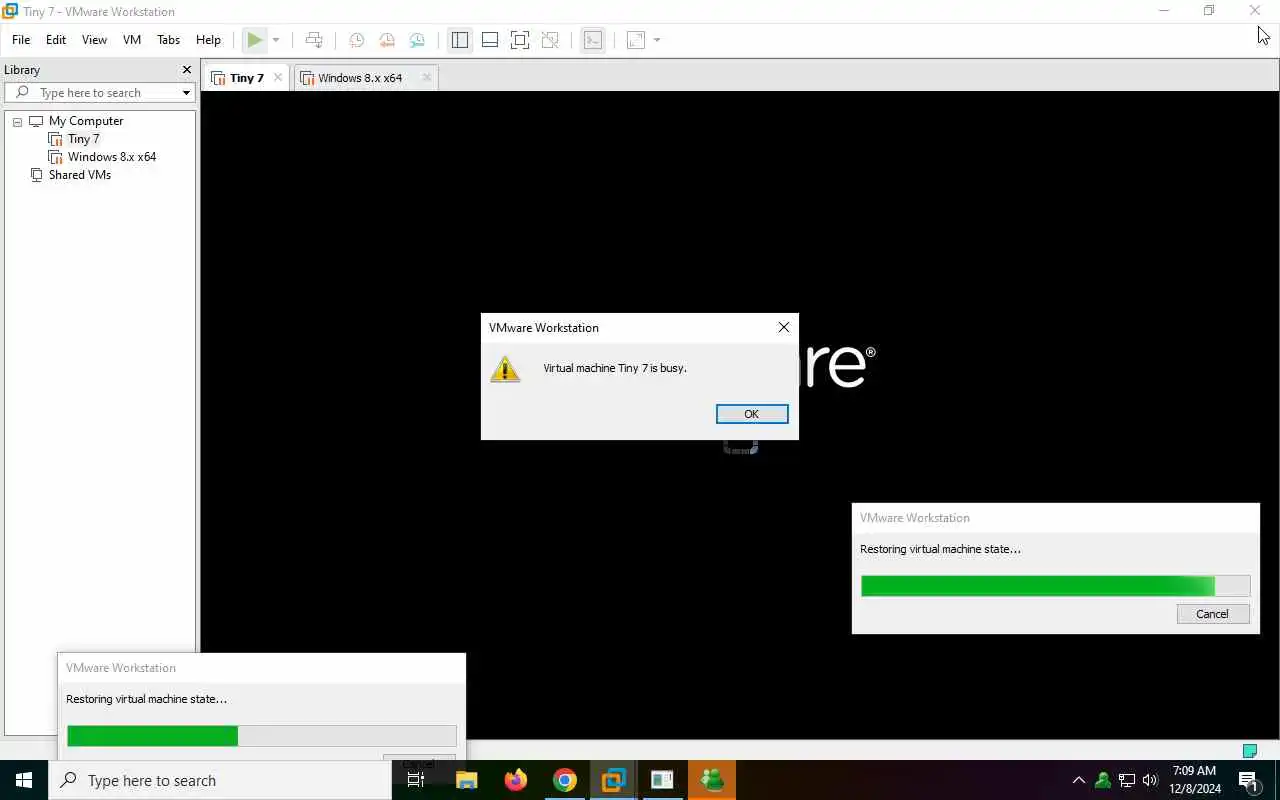This screenshot has width=1280, height=800.
Task: Open File Explorer from the taskbar
Action: [x=466, y=780]
